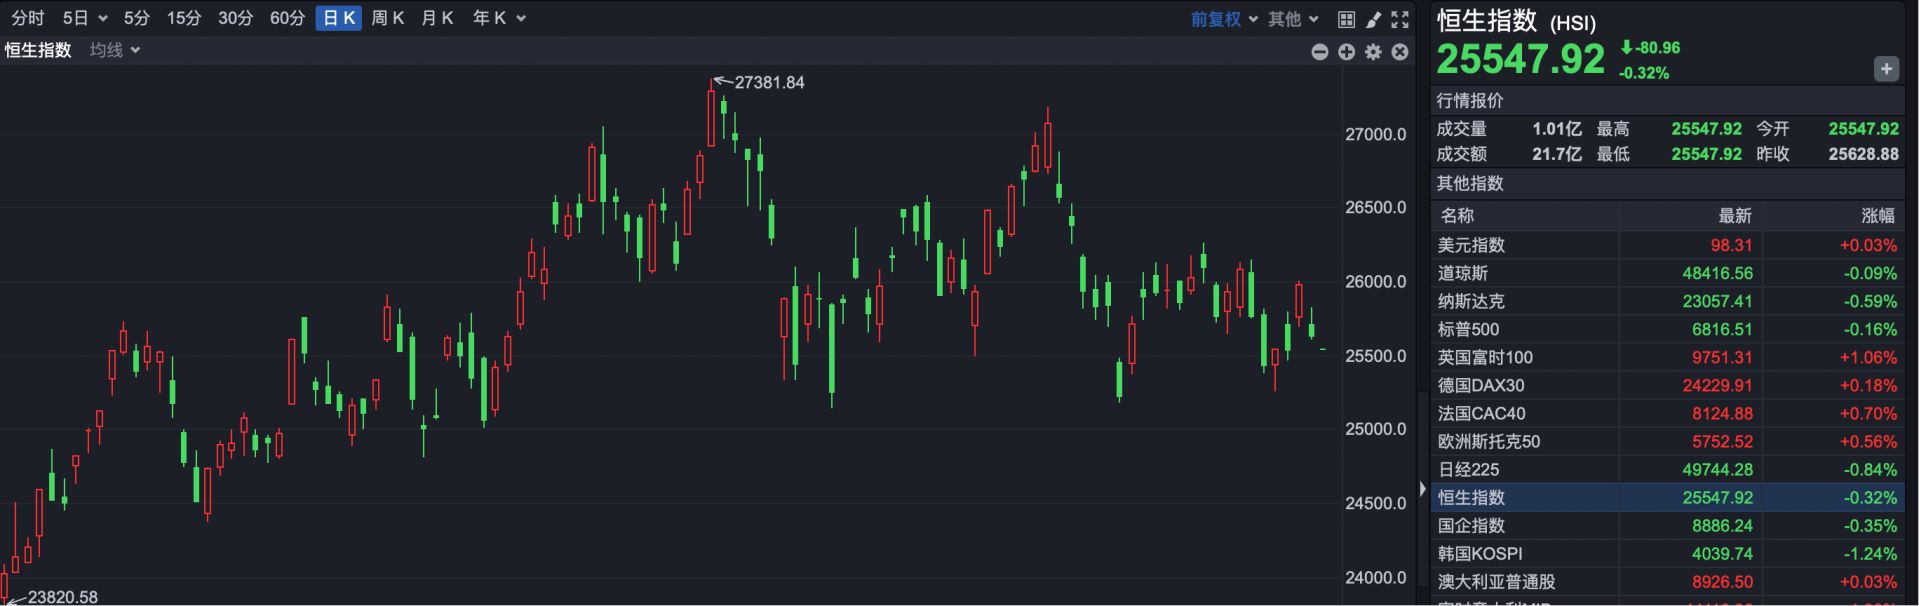Select the drawing brush tool

pos(1373,19)
